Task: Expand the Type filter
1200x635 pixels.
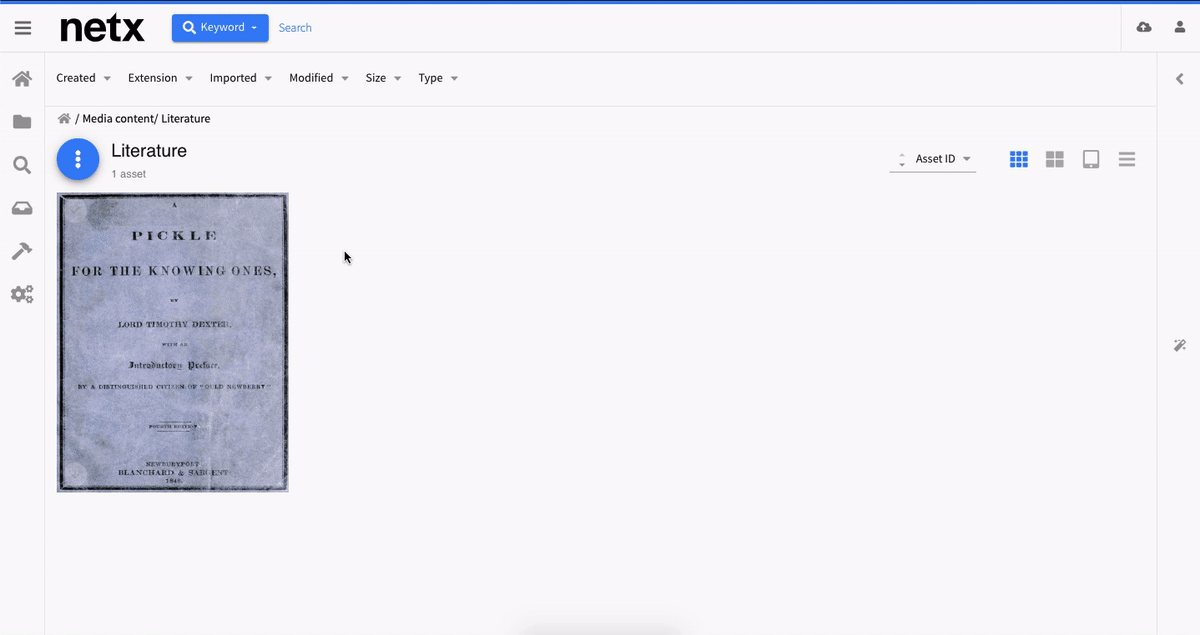Action: [438, 78]
